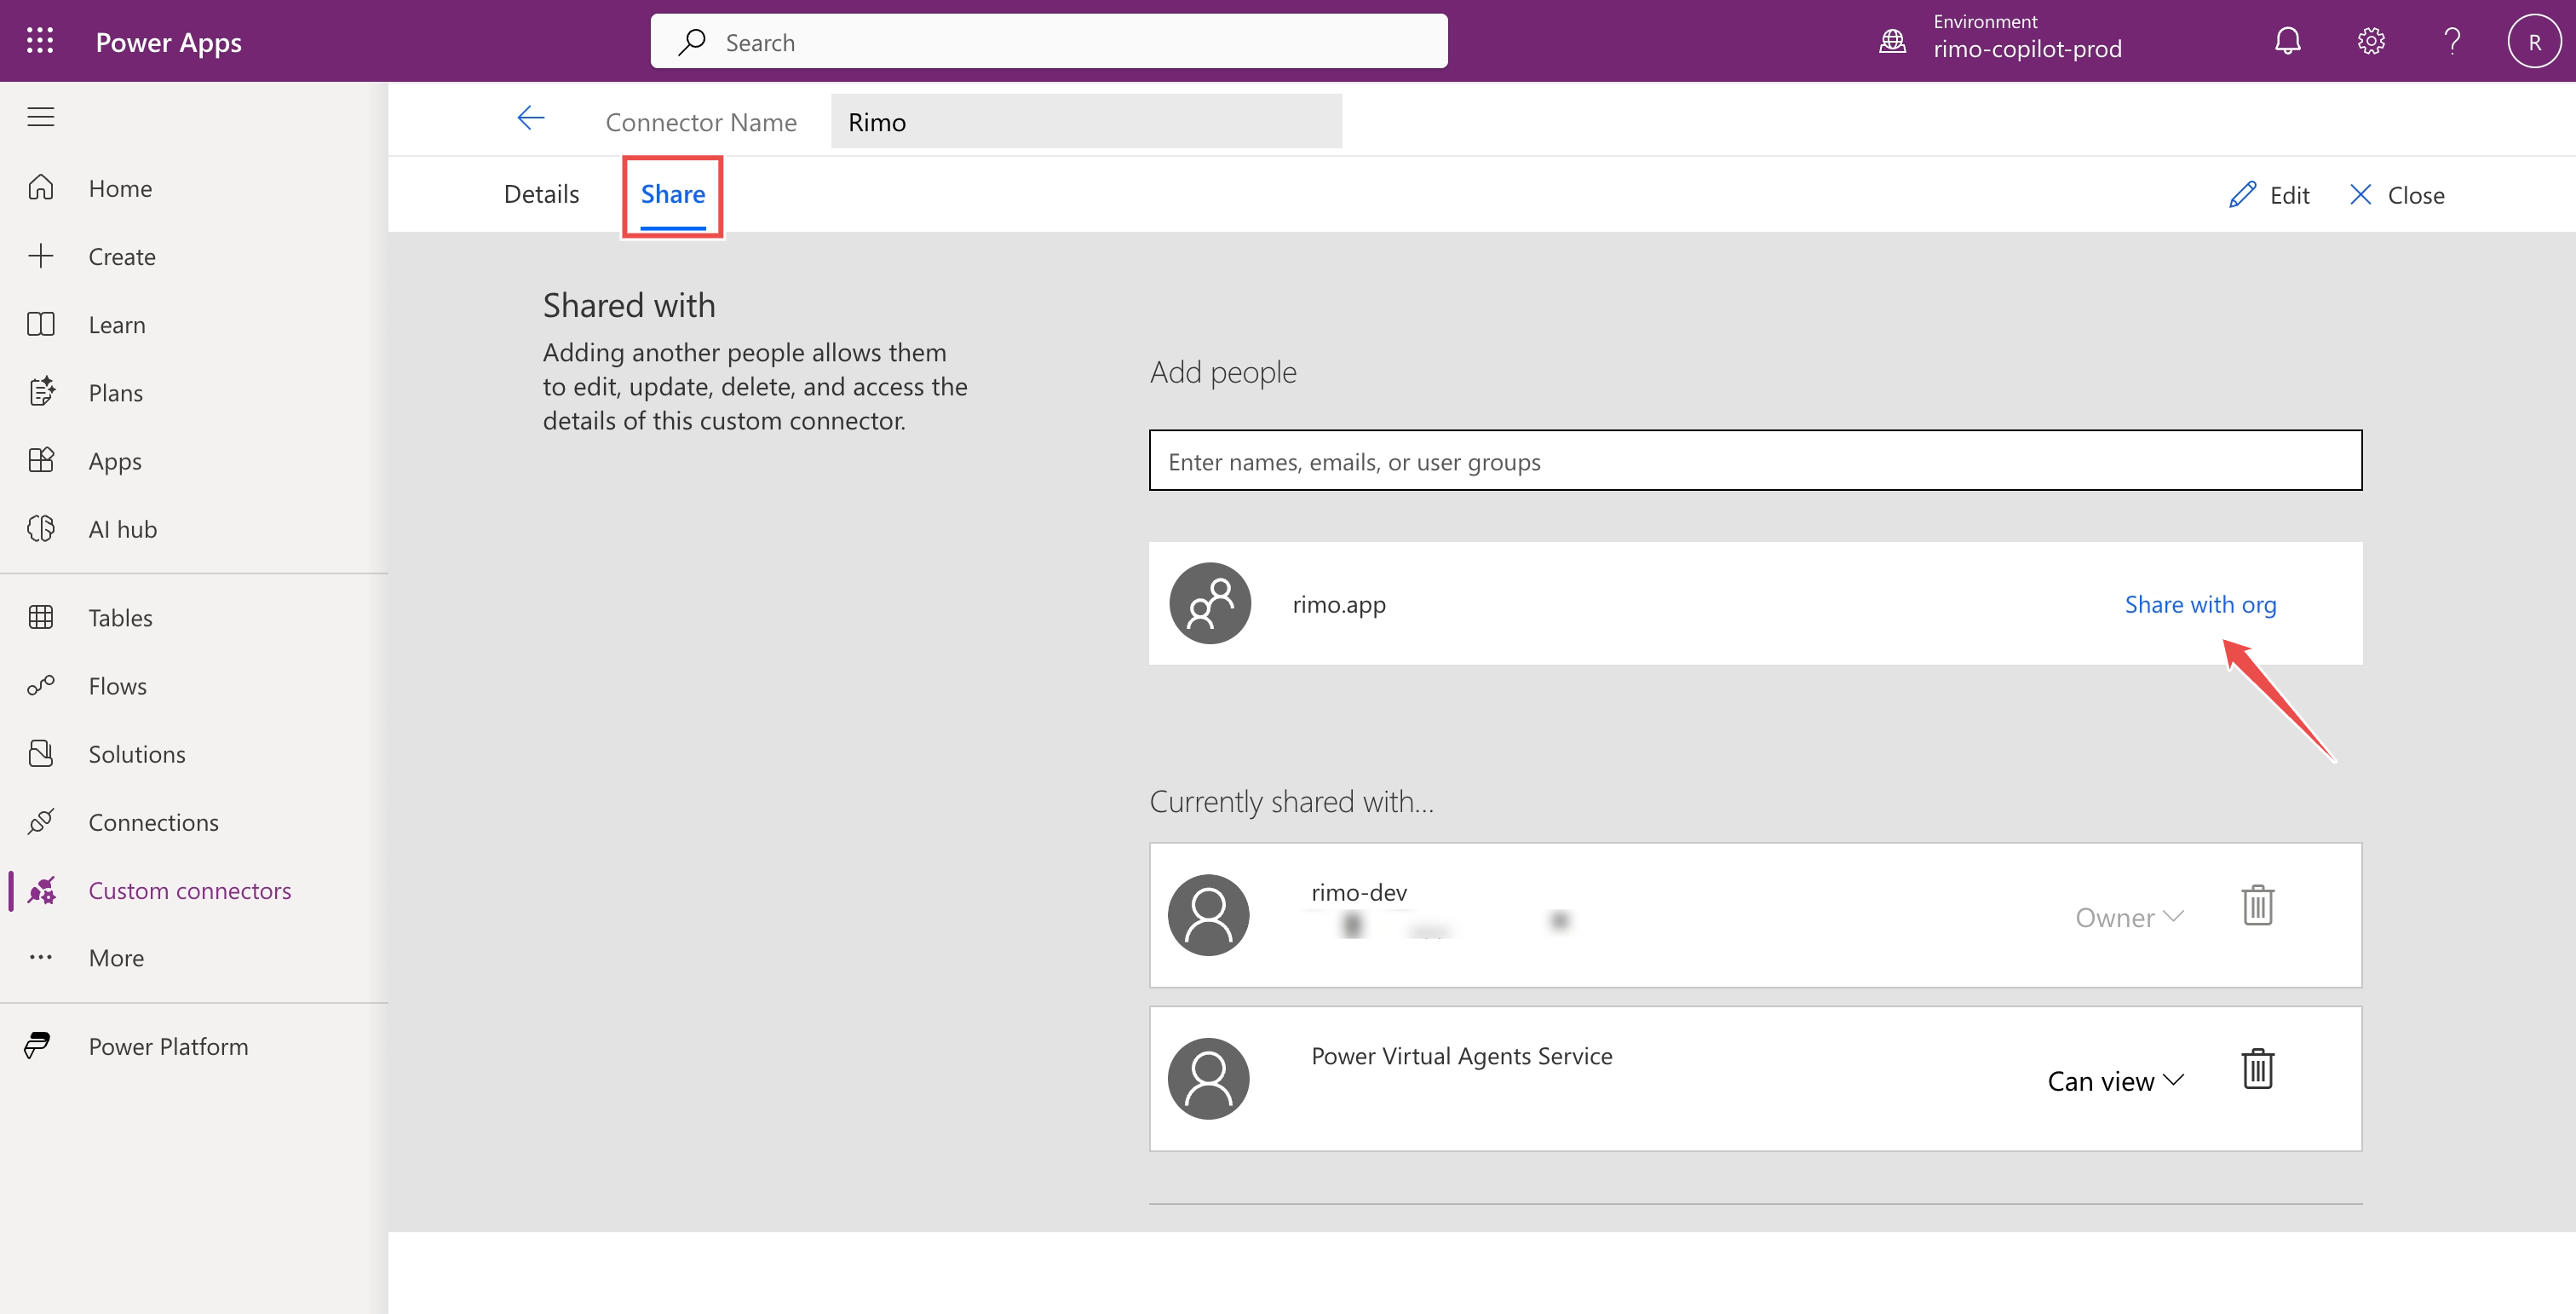The height and width of the screenshot is (1314, 2576).
Task: Switch to the Details tab
Action: (x=541, y=194)
